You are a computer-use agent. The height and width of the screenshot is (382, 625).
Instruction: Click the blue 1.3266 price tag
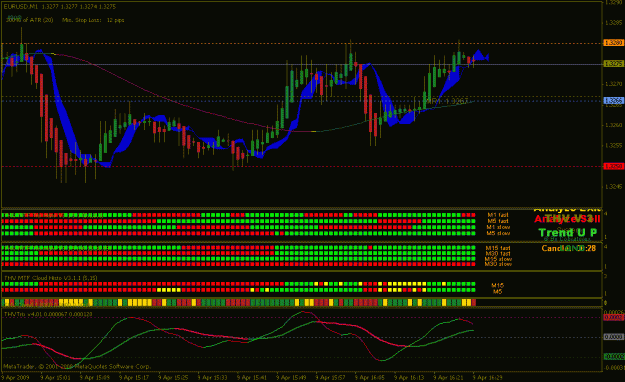(x=614, y=100)
